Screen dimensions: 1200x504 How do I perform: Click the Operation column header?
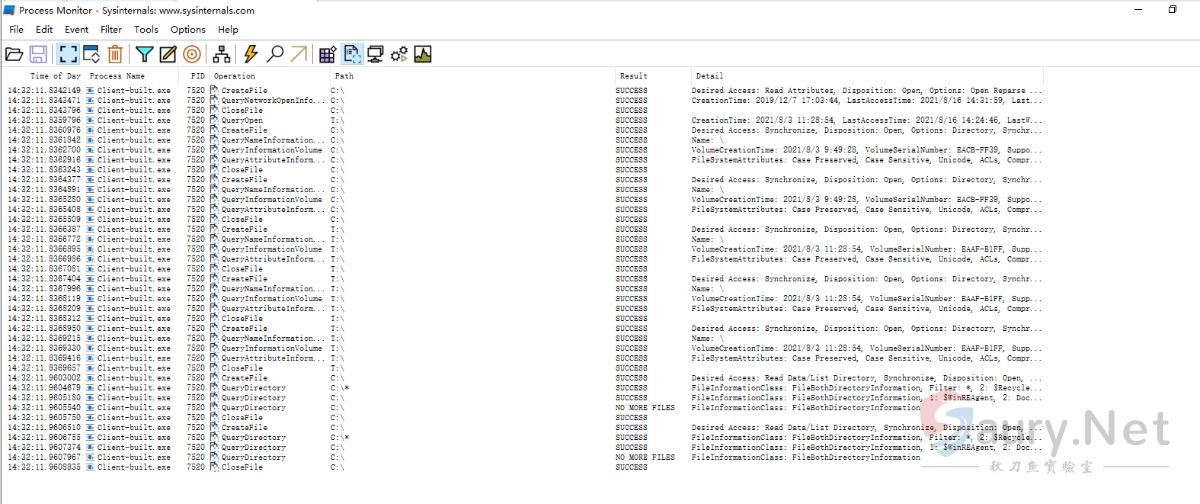tap(235, 76)
